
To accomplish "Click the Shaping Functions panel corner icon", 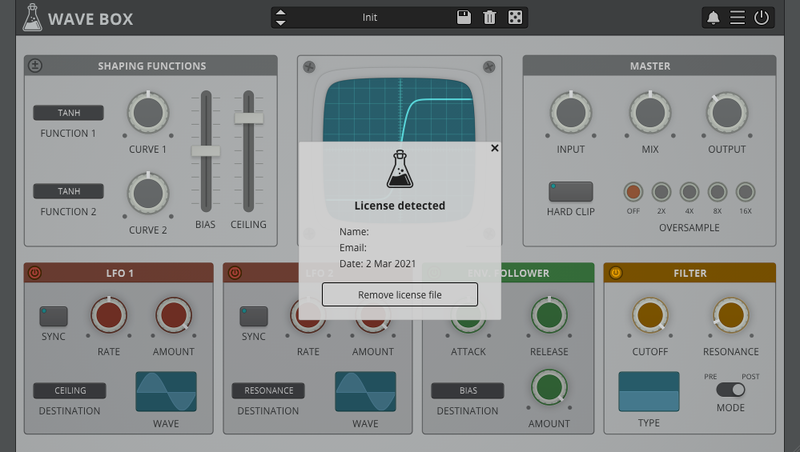I will [35, 66].
